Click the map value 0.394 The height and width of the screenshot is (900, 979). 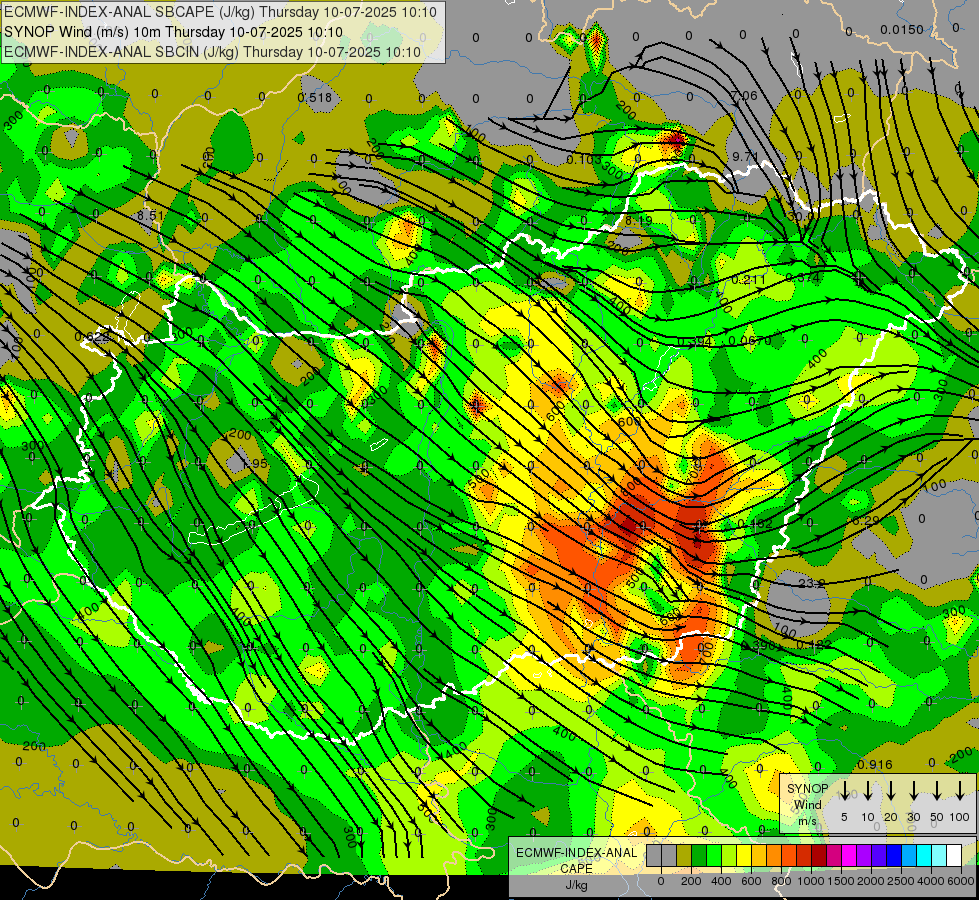click(x=695, y=342)
